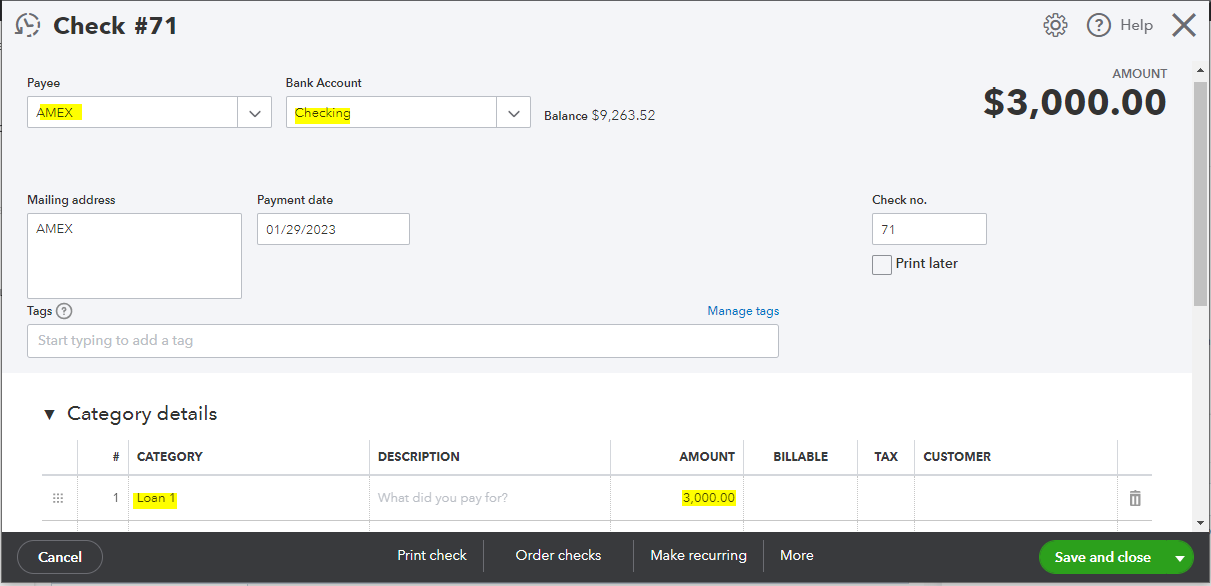Grab the drag handle on row 1
Viewport: 1211px width, 586px height.
58,498
